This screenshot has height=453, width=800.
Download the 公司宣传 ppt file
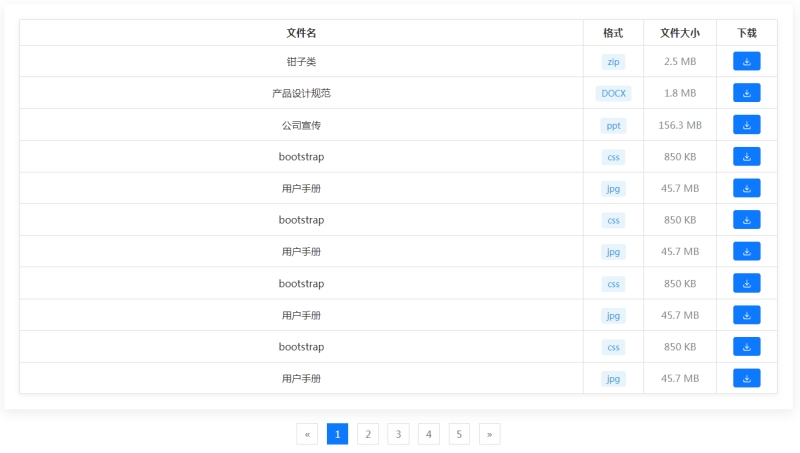746,125
